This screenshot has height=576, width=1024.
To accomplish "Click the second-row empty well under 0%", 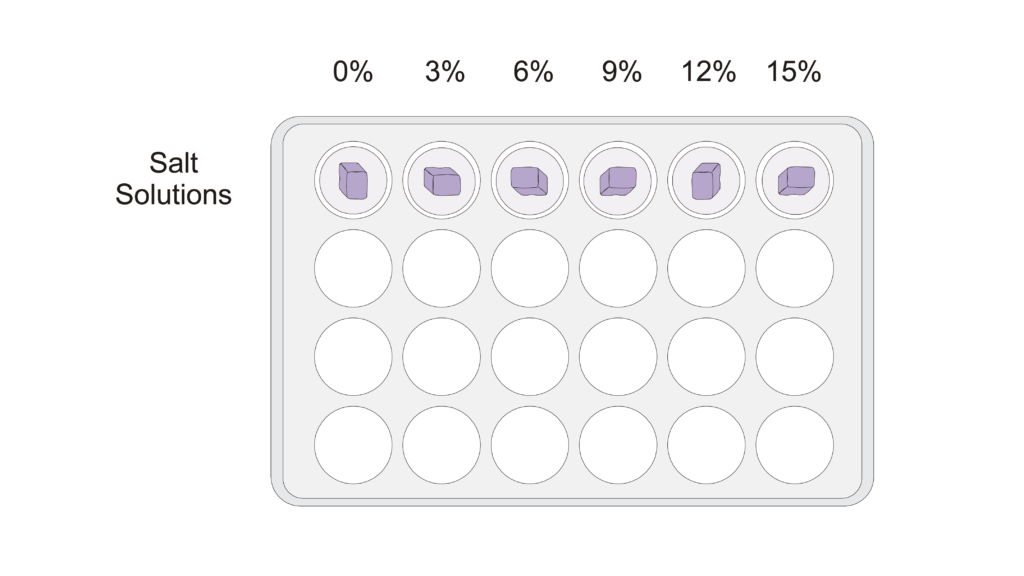I will coord(353,268).
